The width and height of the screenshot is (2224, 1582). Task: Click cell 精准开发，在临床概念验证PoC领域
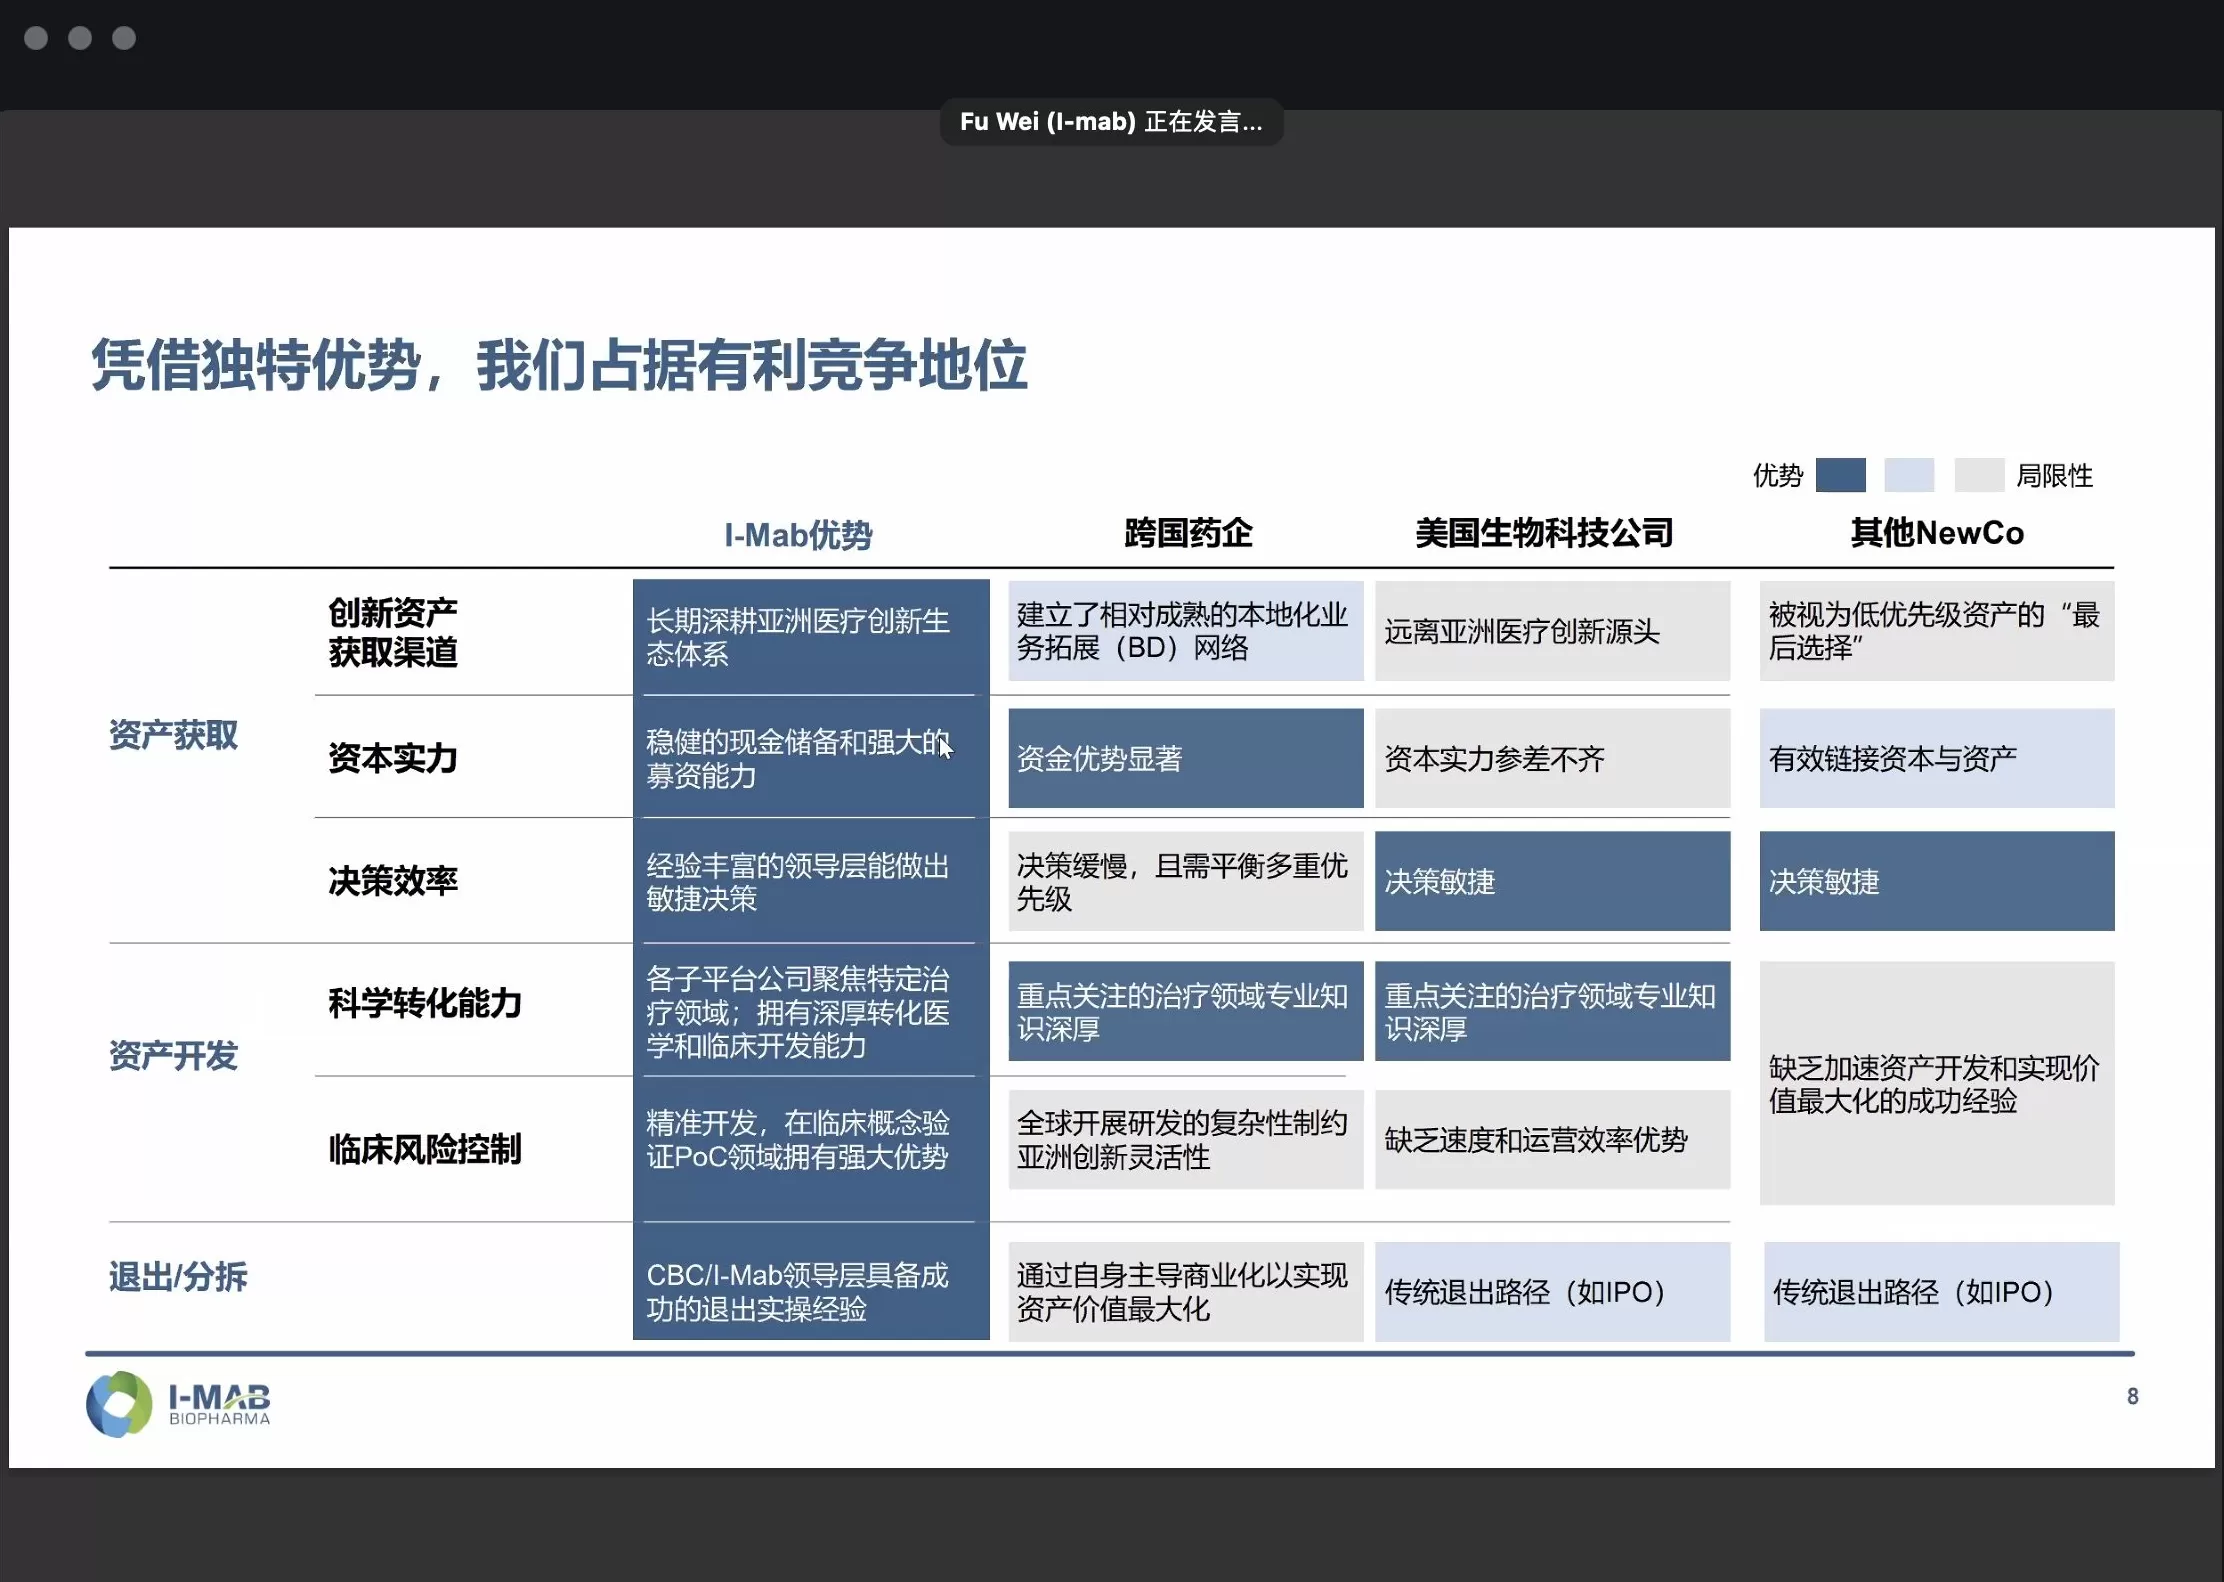[x=811, y=1149]
